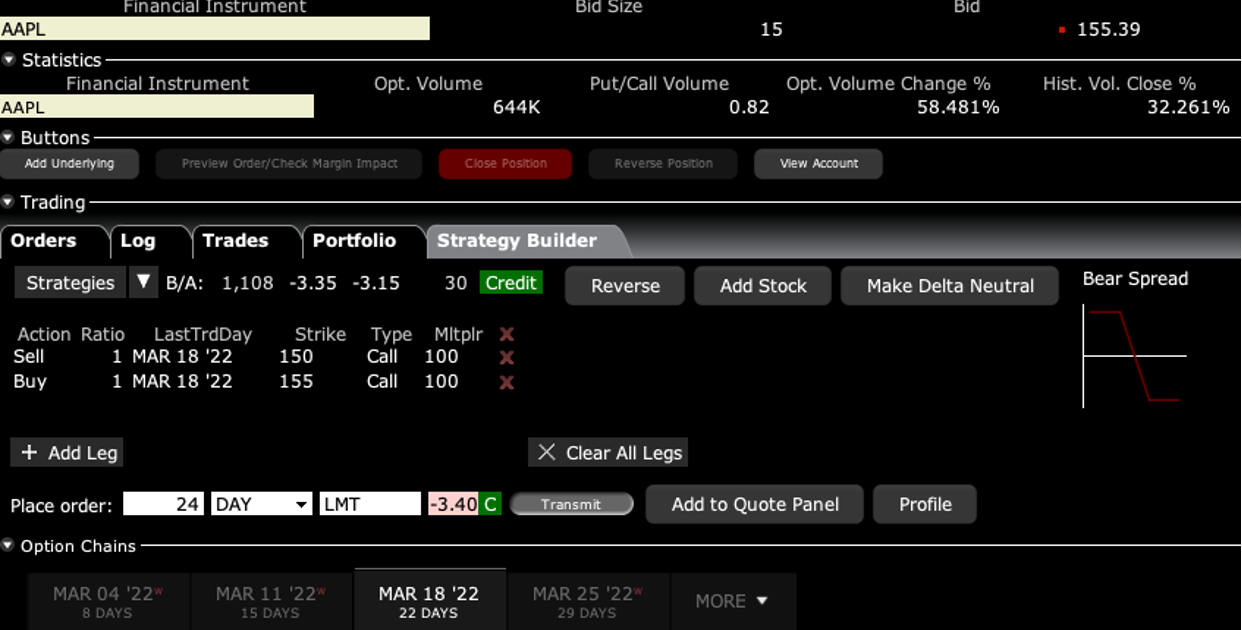Click the Add Underlying button

point(69,164)
